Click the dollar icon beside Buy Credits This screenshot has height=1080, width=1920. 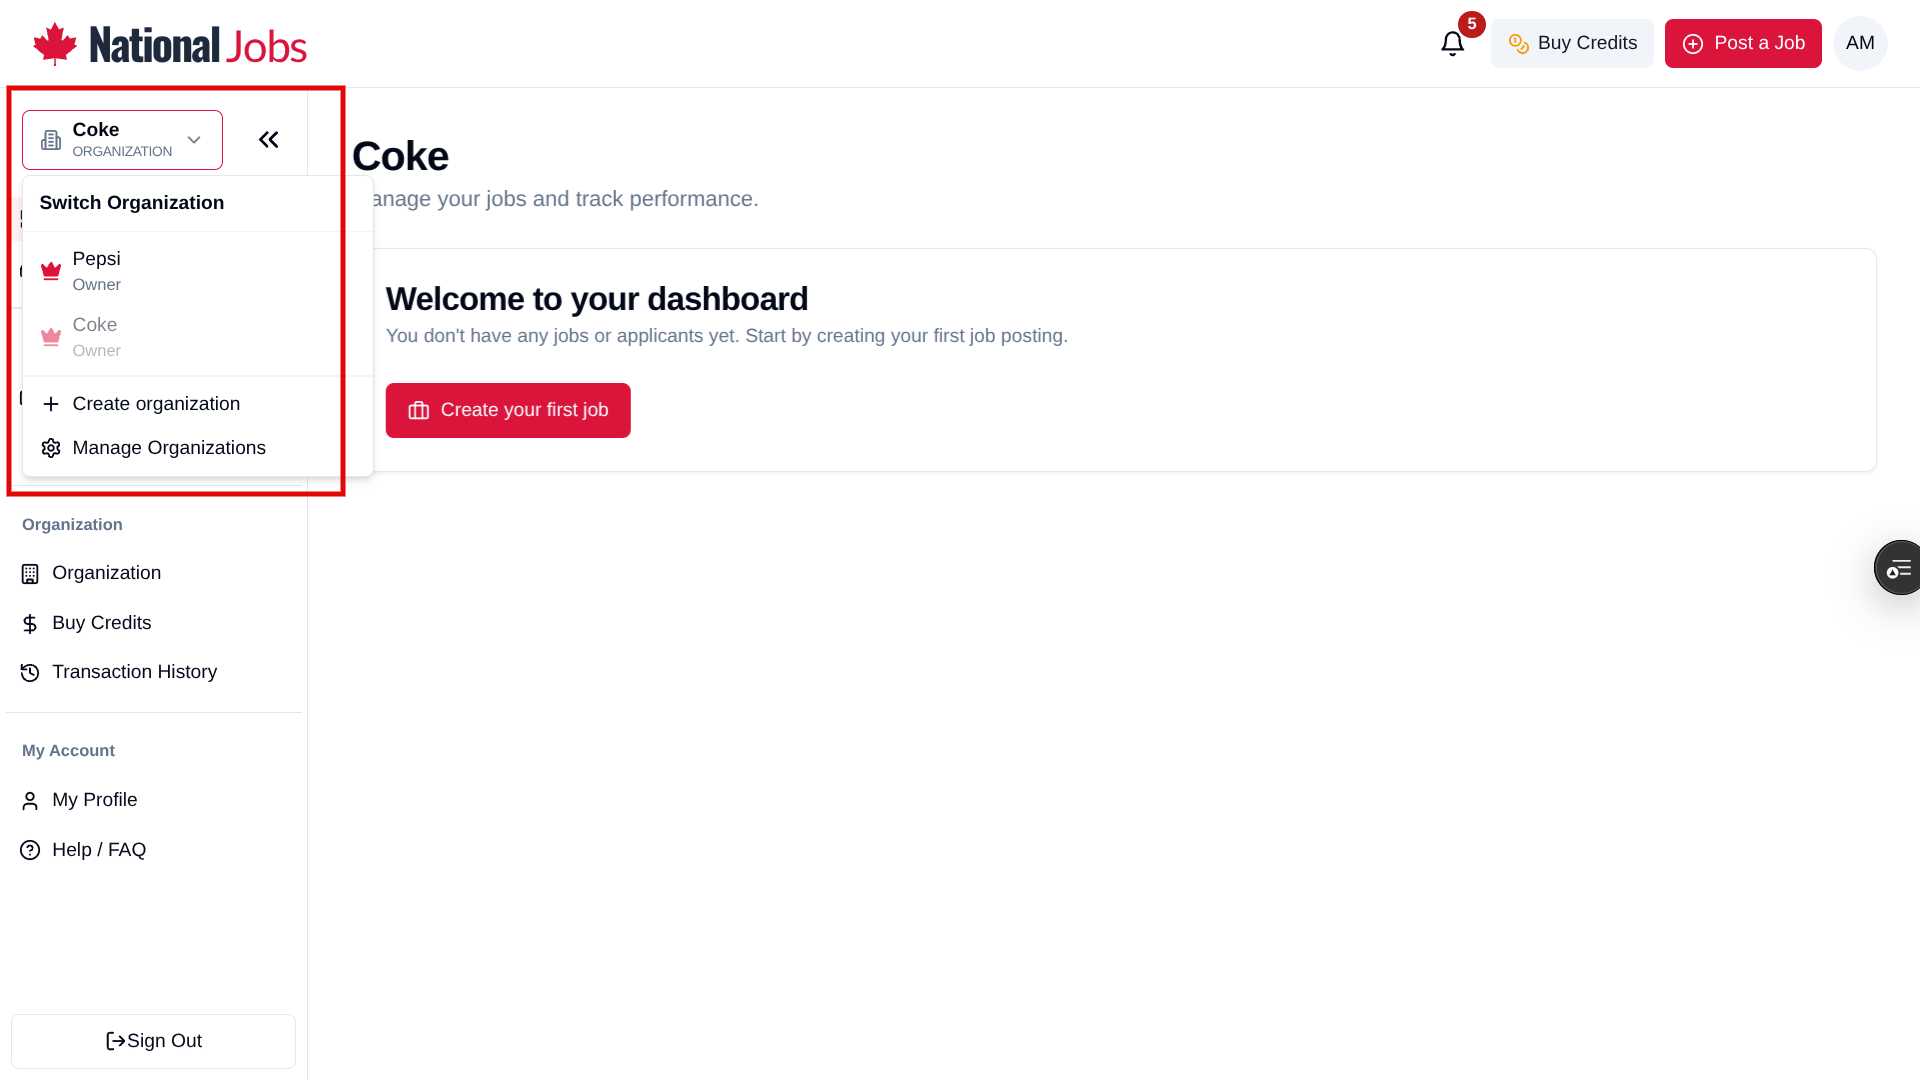click(30, 624)
